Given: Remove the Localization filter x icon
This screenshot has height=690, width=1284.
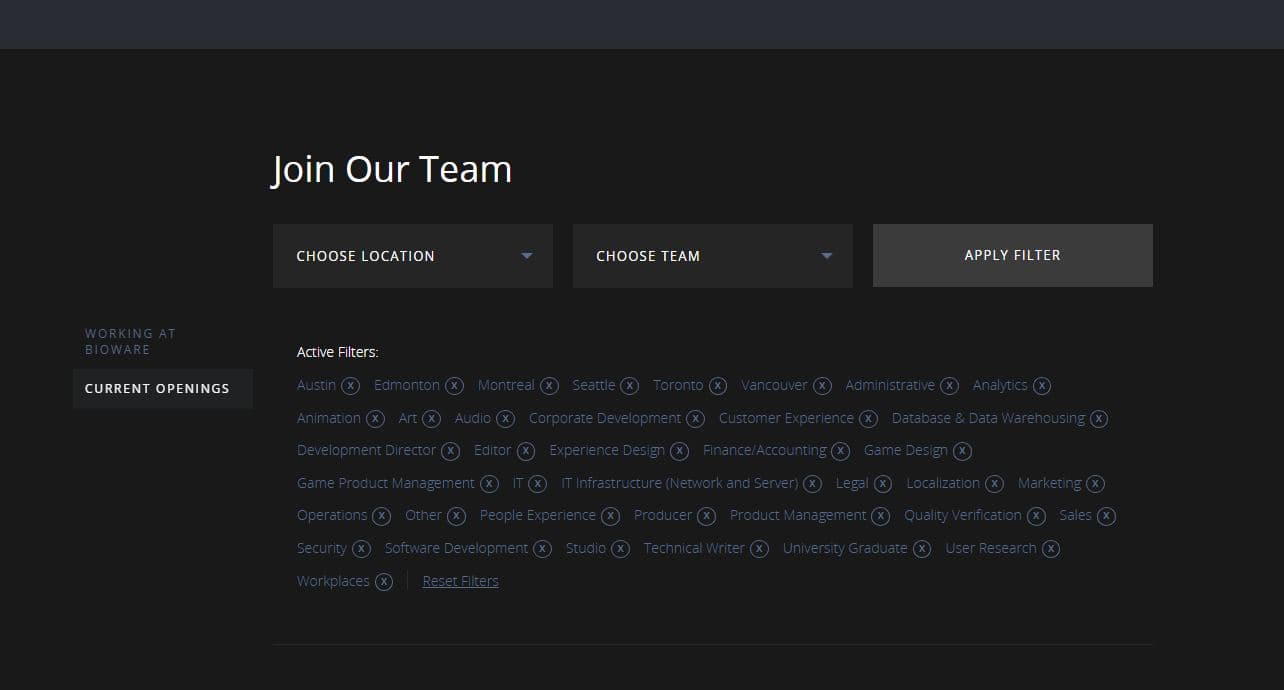Looking at the screenshot, I should pyautogui.click(x=994, y=484).
